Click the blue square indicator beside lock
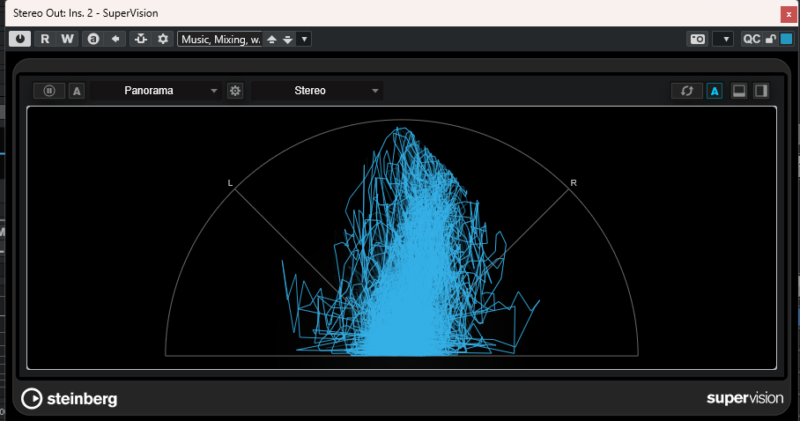 786,39
